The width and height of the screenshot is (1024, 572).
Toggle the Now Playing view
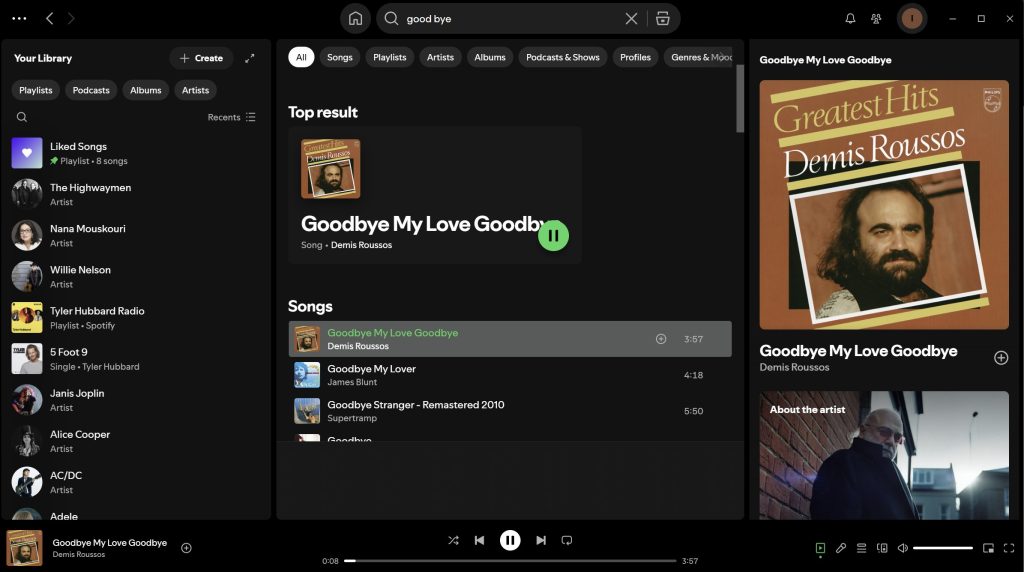(x=820, y=548)
